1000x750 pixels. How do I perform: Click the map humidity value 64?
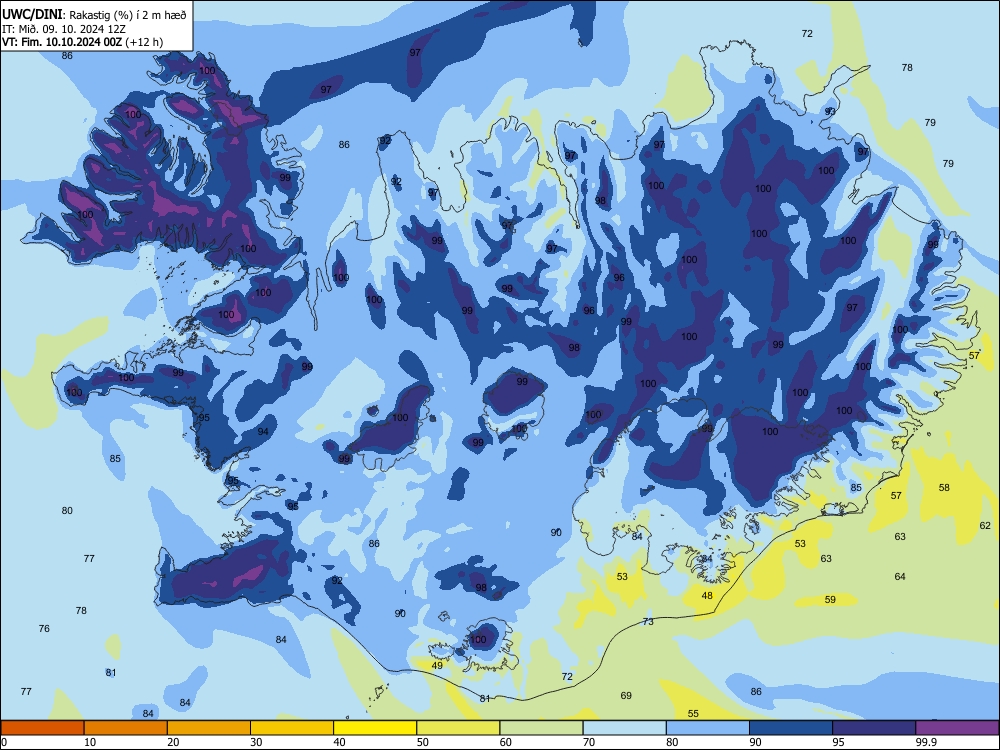click(900, 577)
